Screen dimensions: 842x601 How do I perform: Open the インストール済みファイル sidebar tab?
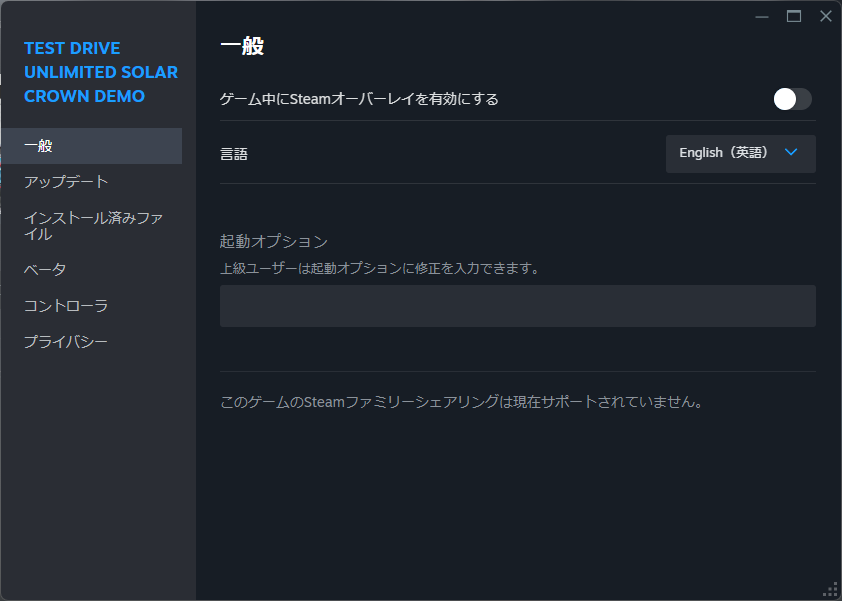click(91, 226)
